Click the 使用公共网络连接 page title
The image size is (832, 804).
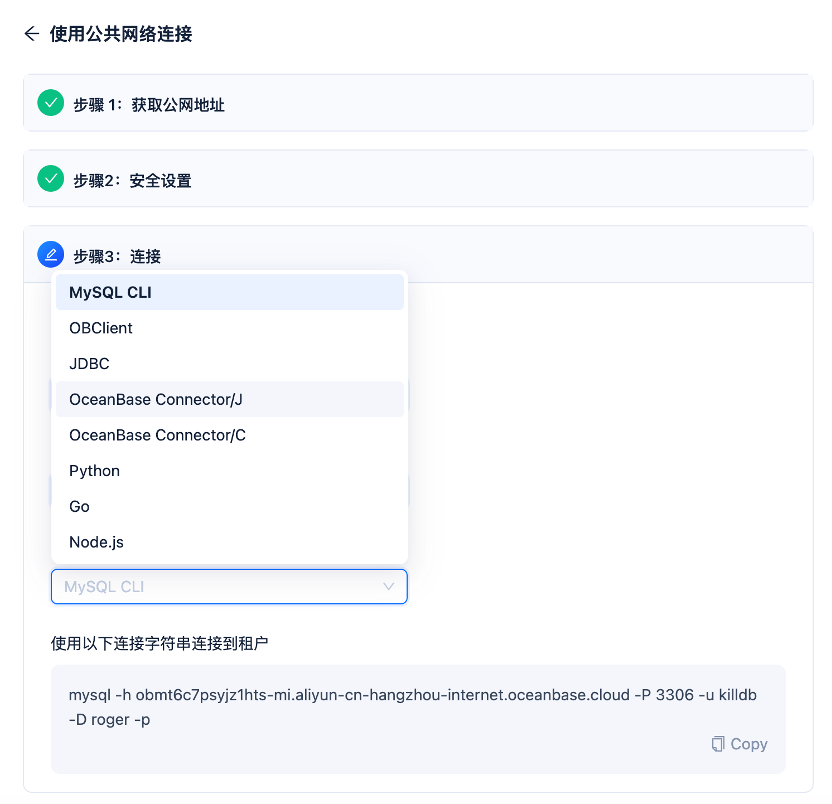point(121,34)
